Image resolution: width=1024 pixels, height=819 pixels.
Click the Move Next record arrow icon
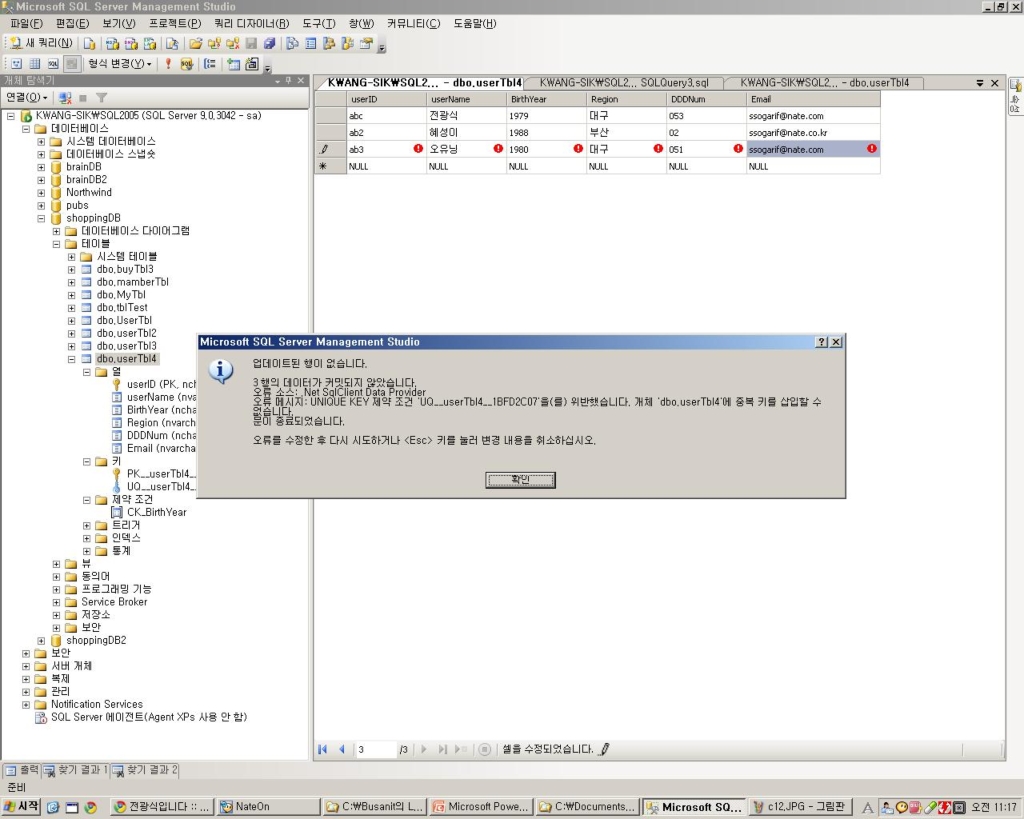pyautogui.click(x=424, y=749)
